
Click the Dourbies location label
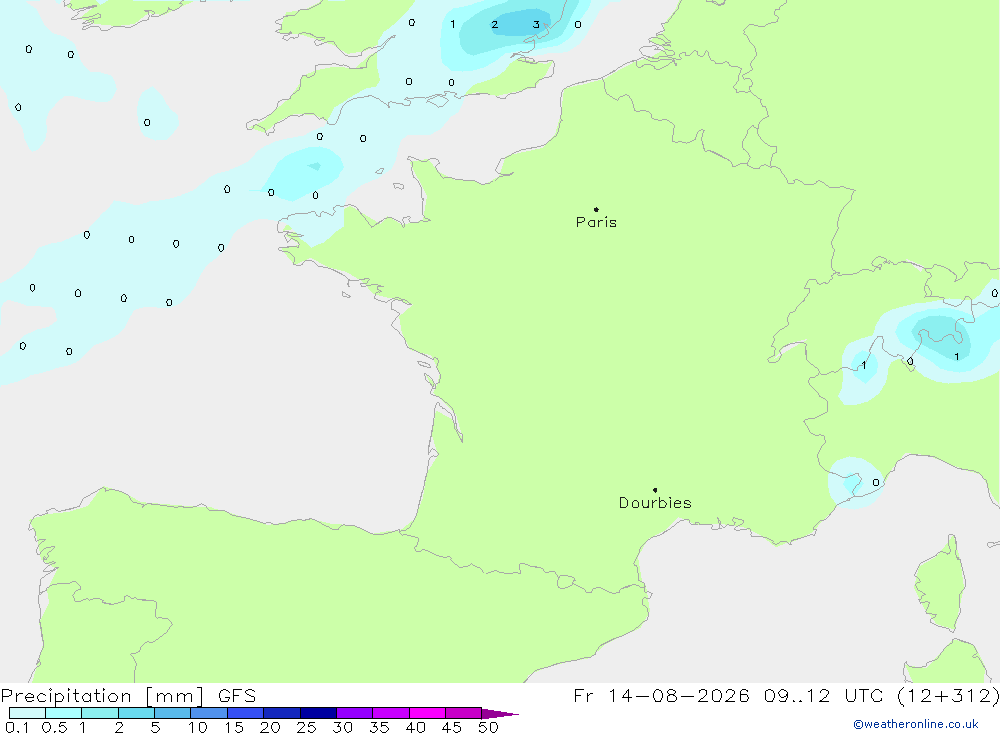(655, 503)
